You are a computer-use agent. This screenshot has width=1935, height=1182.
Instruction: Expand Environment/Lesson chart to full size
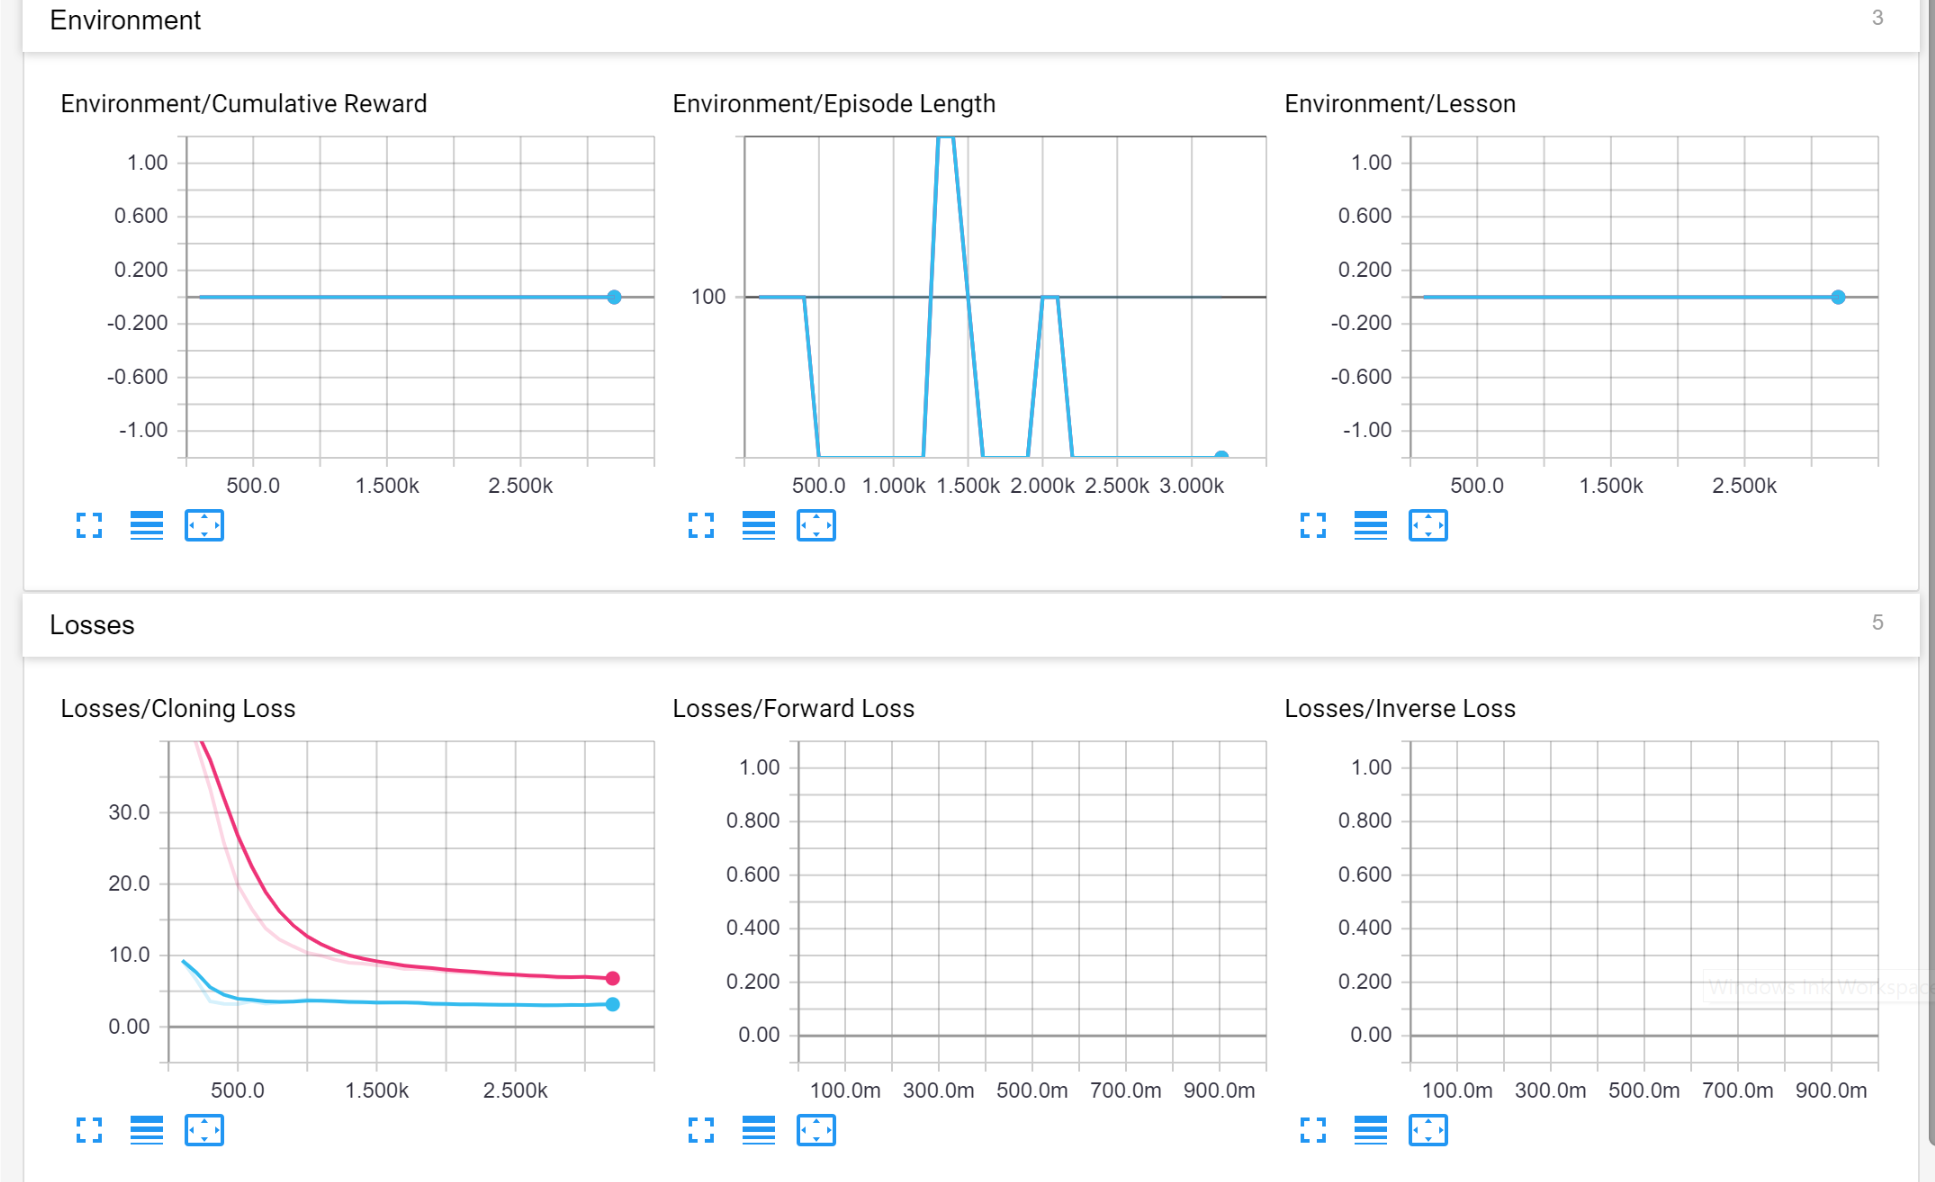point(1313,525)
